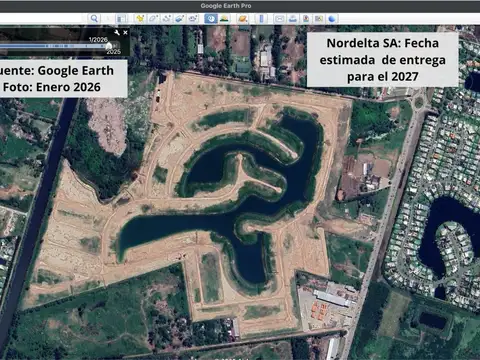
Task: Click View in Google Maps icon
Action: point(319,19)
